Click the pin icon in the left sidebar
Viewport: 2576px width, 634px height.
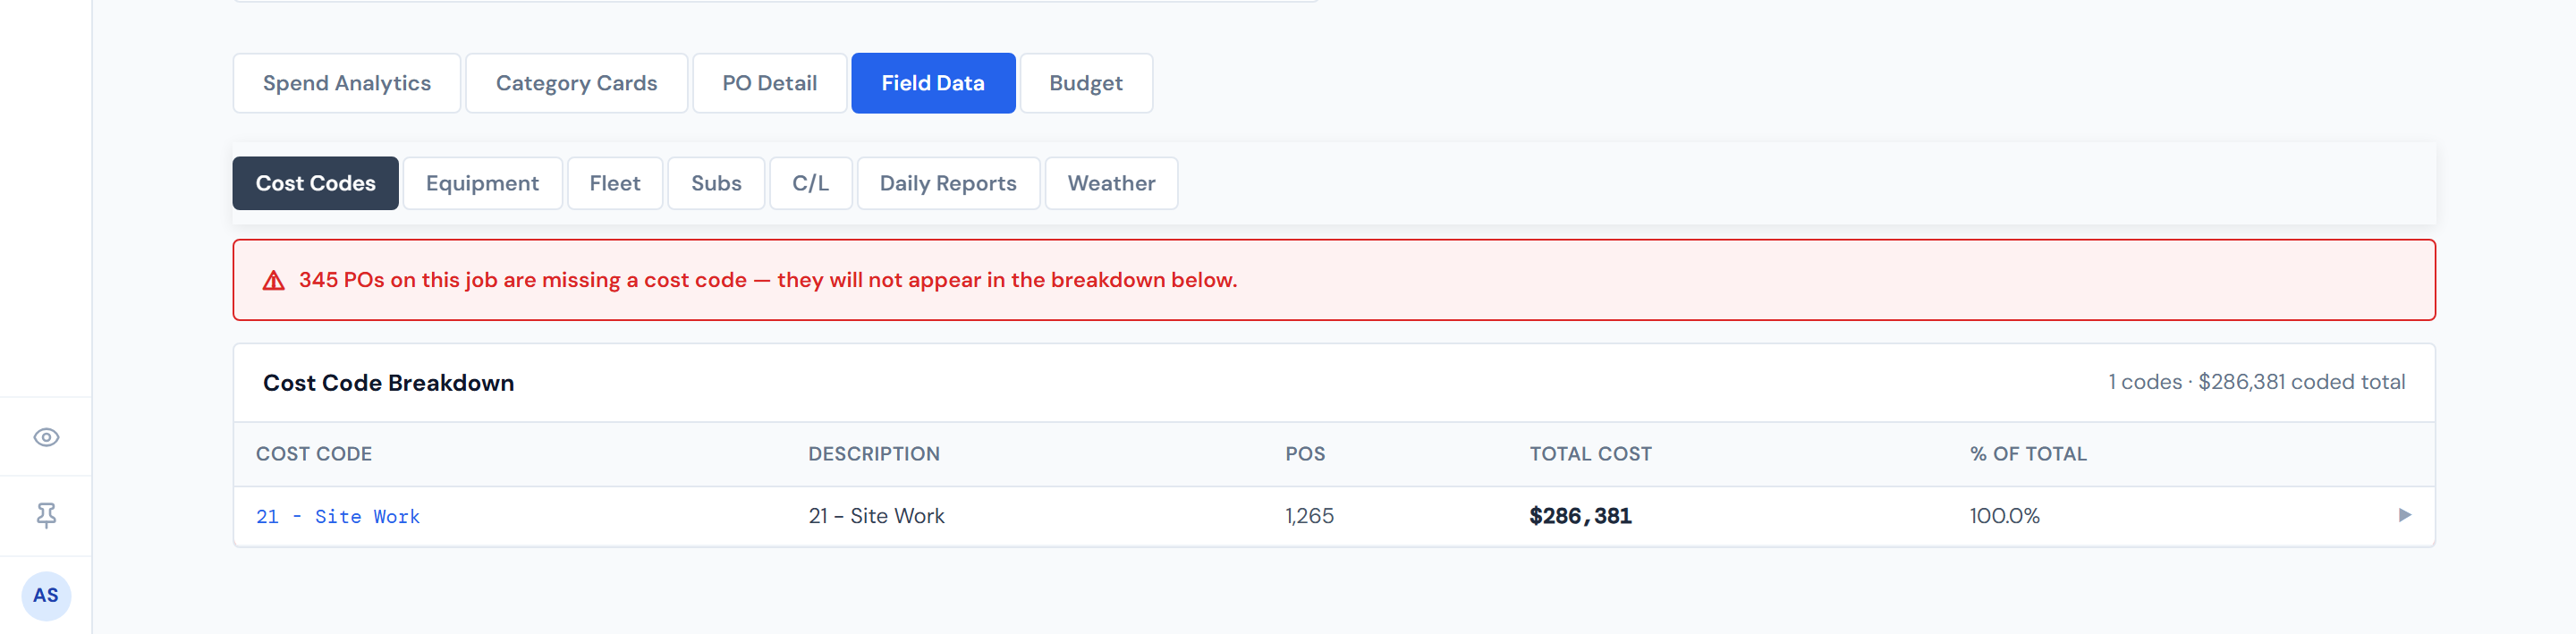(46, 516)
